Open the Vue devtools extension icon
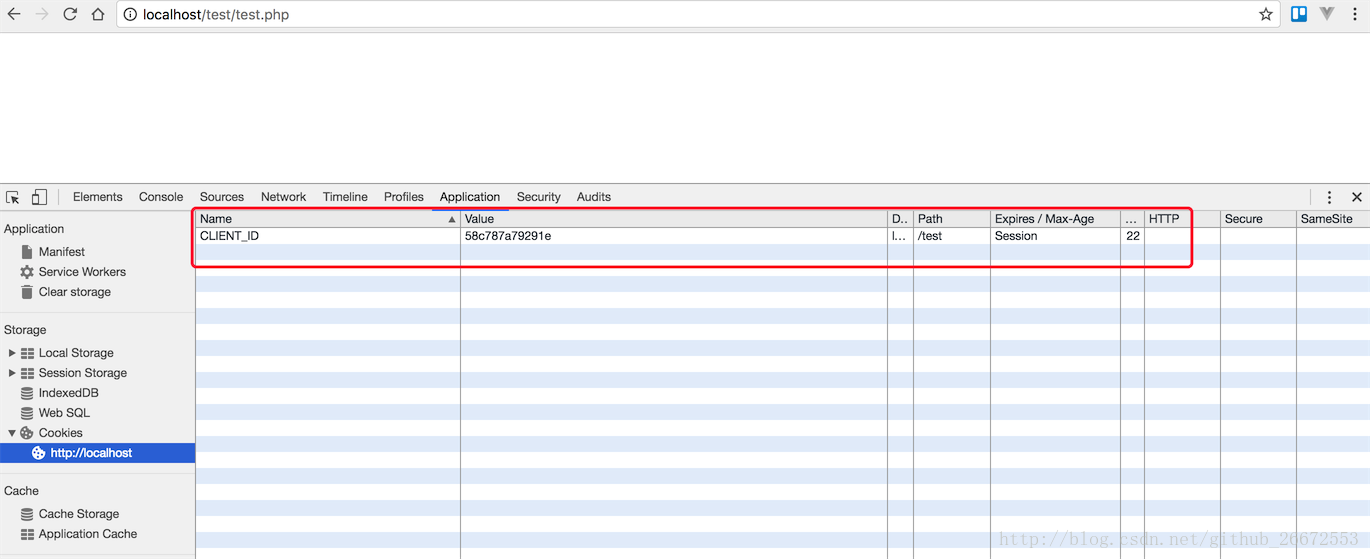Viewport: 1370px width, 559px height. [1327, 14]
